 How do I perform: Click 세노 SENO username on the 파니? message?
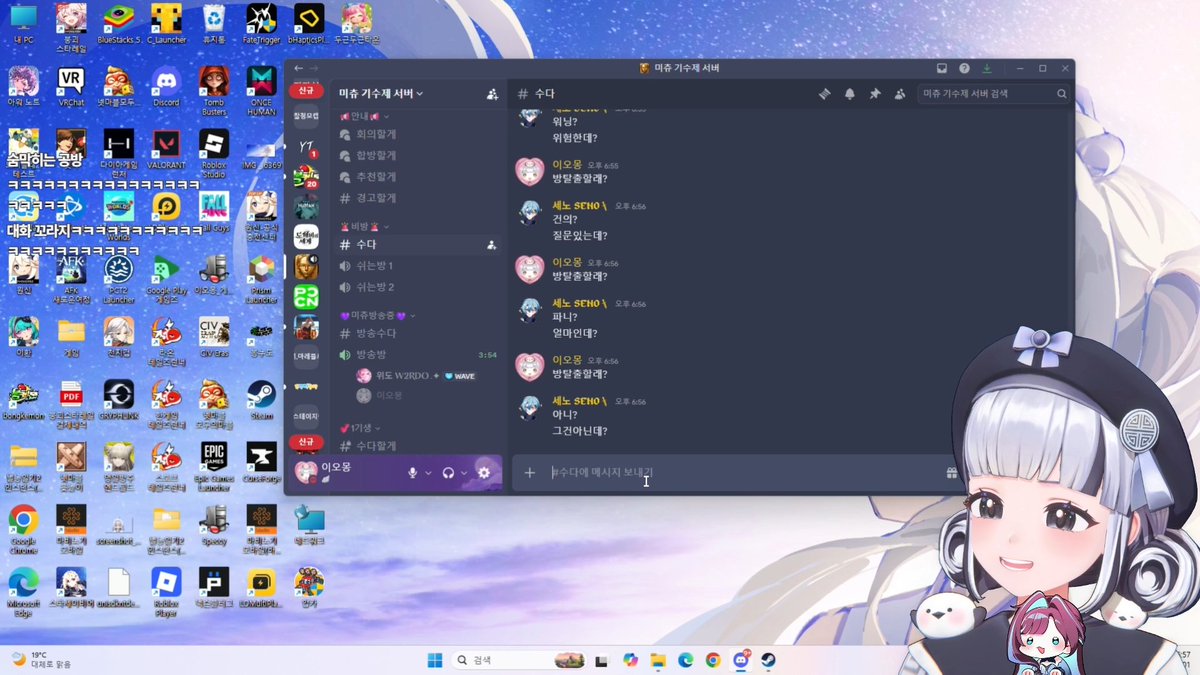(x=581, y=303)
